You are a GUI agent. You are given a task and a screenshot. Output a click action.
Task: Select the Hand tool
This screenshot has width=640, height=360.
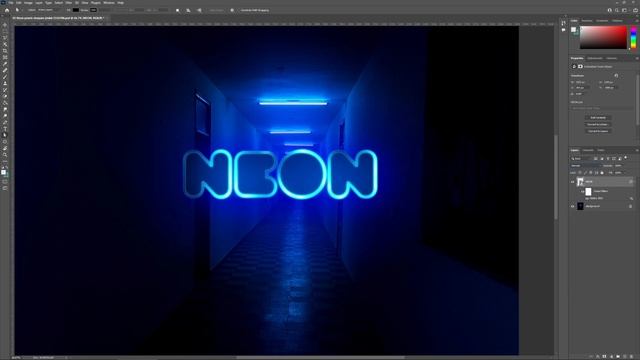click(x=5, y=148)
